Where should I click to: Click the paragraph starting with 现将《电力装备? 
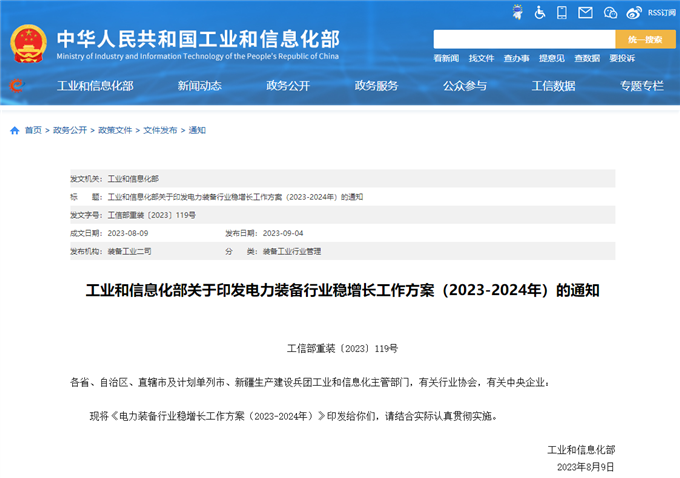pos(294,416)
